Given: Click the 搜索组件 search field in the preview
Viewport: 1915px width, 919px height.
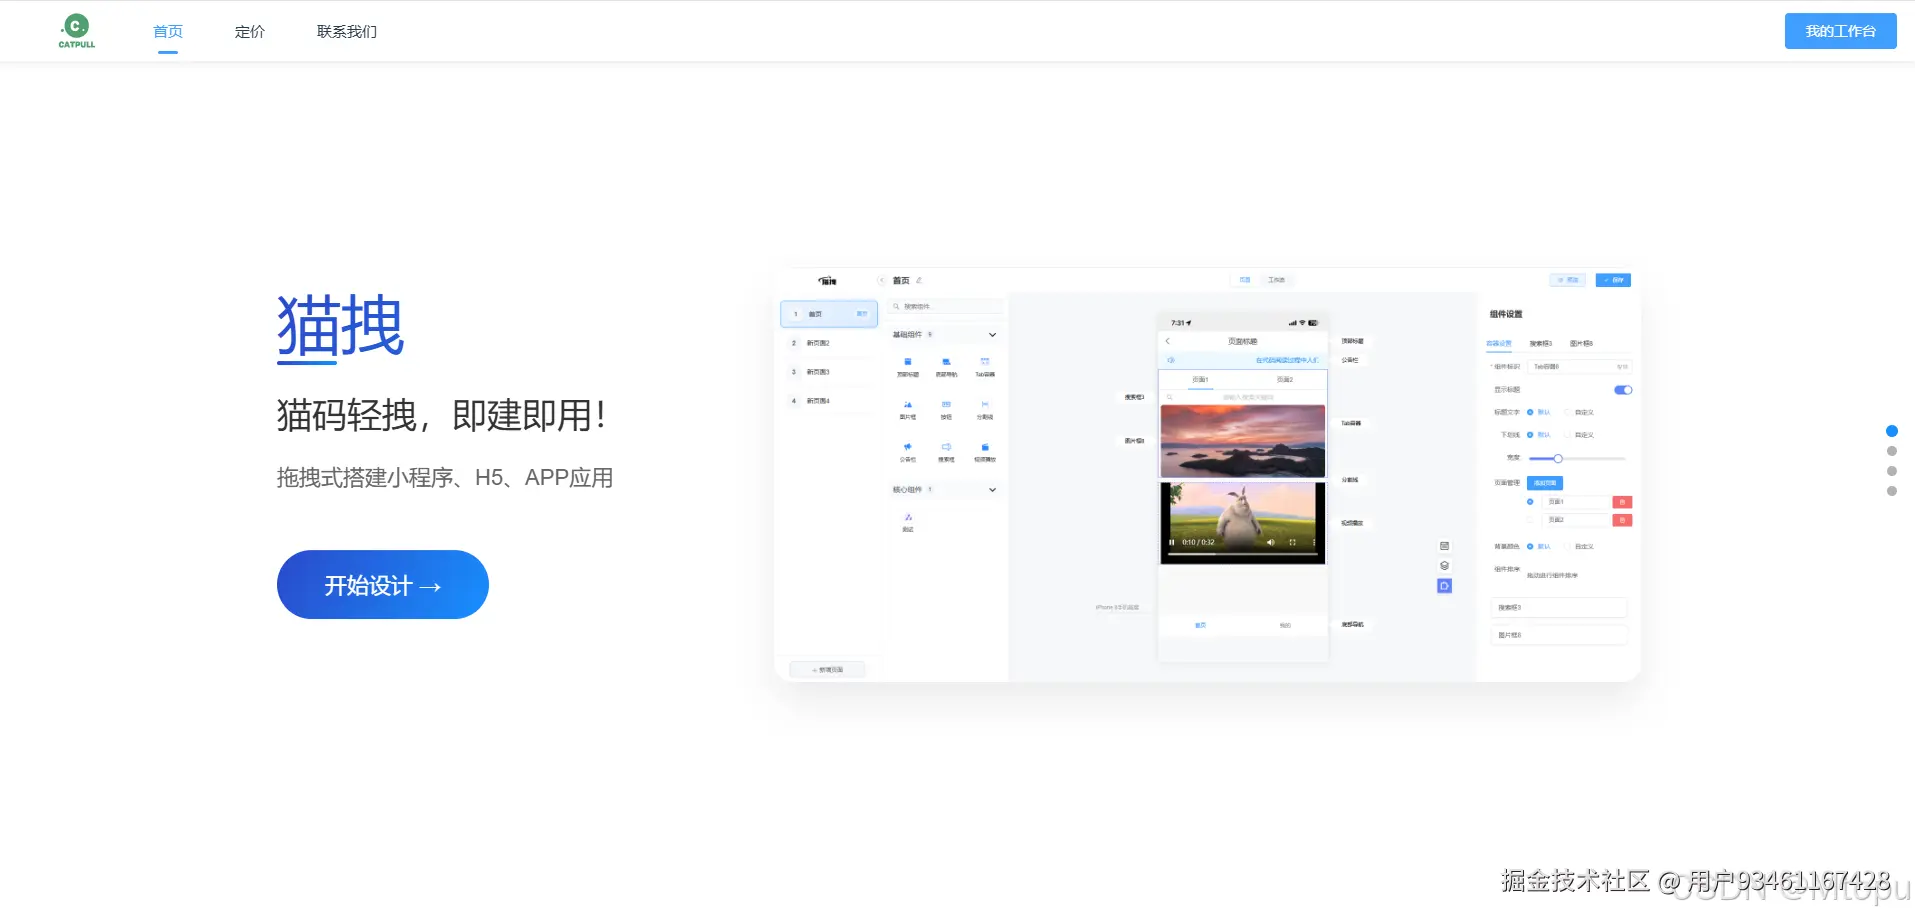Looking at the screenshot, I should coord(946,307).
